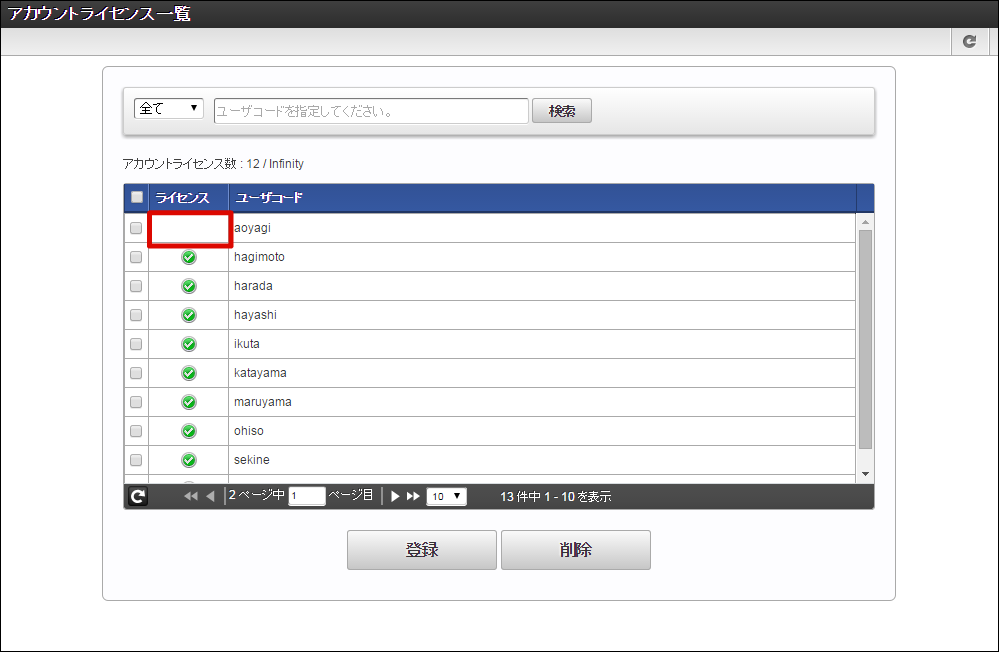Click the scrollbar down arrow
Viewport: 999px width, 652px height.
click(865, 474)
